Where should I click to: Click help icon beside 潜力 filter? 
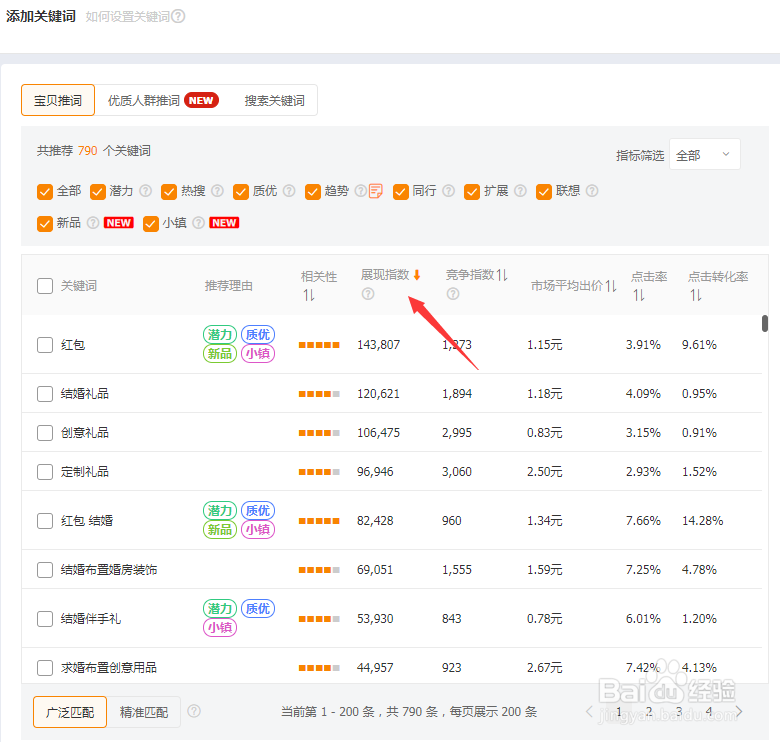[x=145, y=191]
